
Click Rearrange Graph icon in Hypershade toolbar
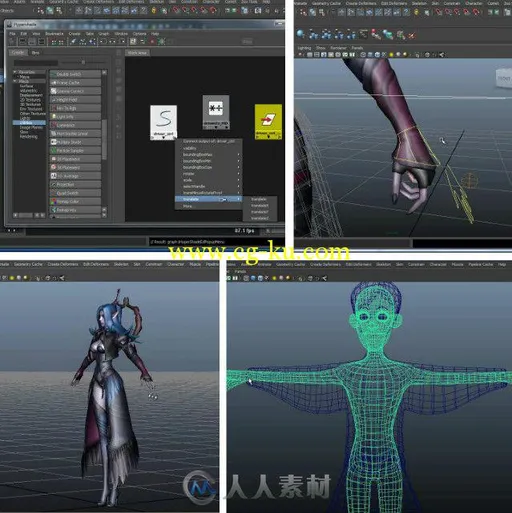coord(83,41)
